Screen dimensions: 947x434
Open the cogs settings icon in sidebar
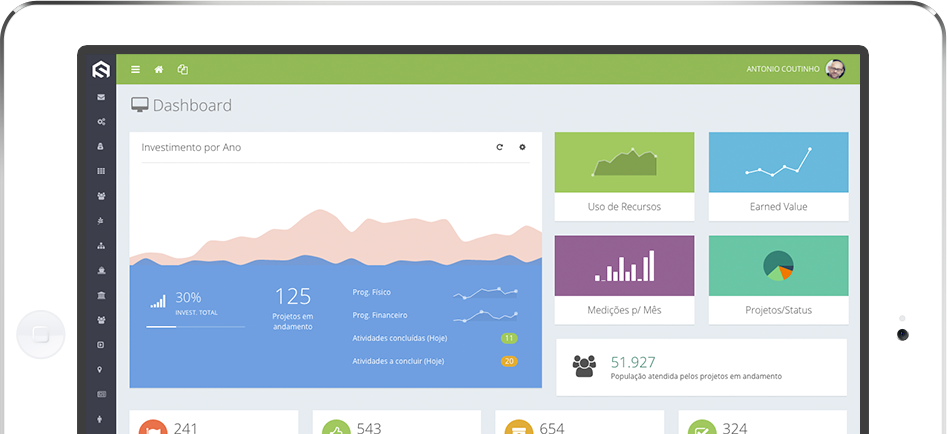tap(101, 121)
